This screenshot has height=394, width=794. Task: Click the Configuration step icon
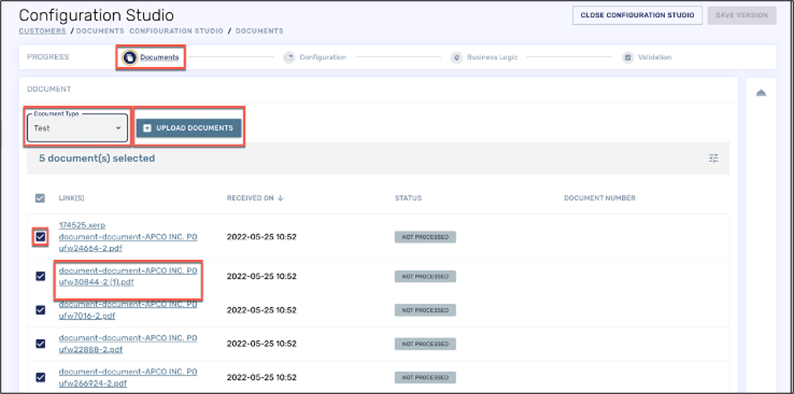[x=289, y=57]
